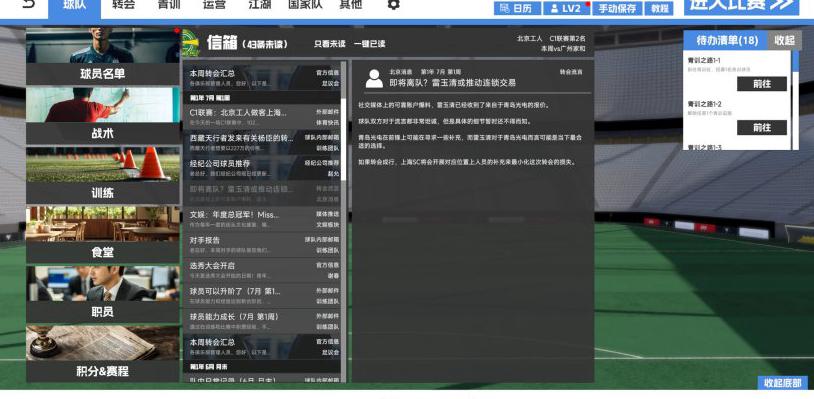Click the sender avatar icon in the message
Viewport: 814px width, 399px height.
click(374, 78)
